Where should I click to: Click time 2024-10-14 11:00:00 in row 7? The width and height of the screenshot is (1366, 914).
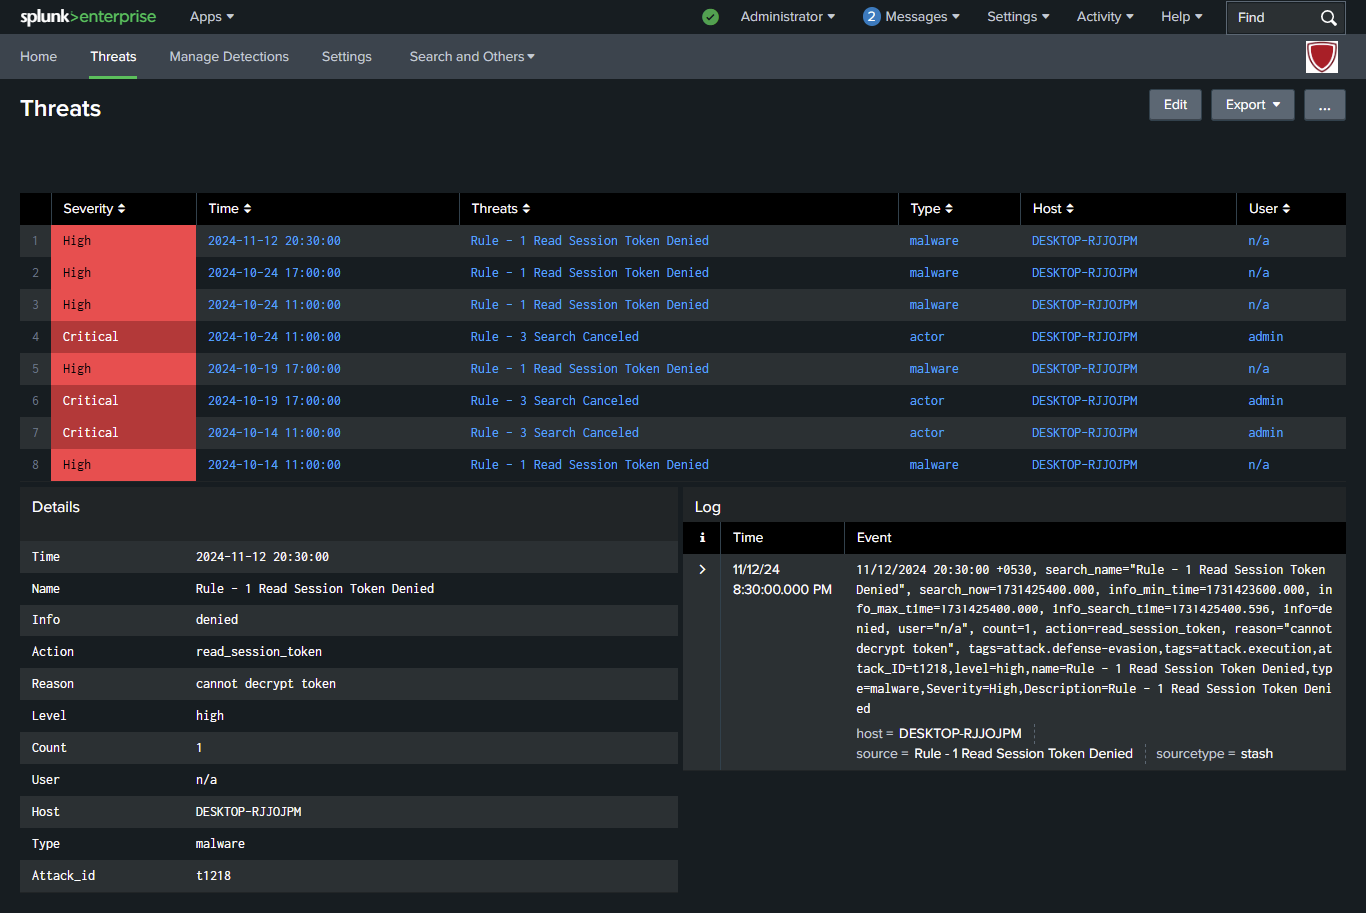(x=274, y=433)
